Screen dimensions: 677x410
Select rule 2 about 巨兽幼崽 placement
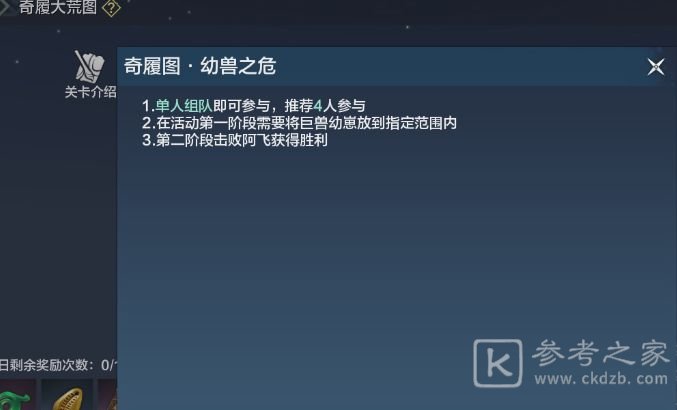[299, 123]
